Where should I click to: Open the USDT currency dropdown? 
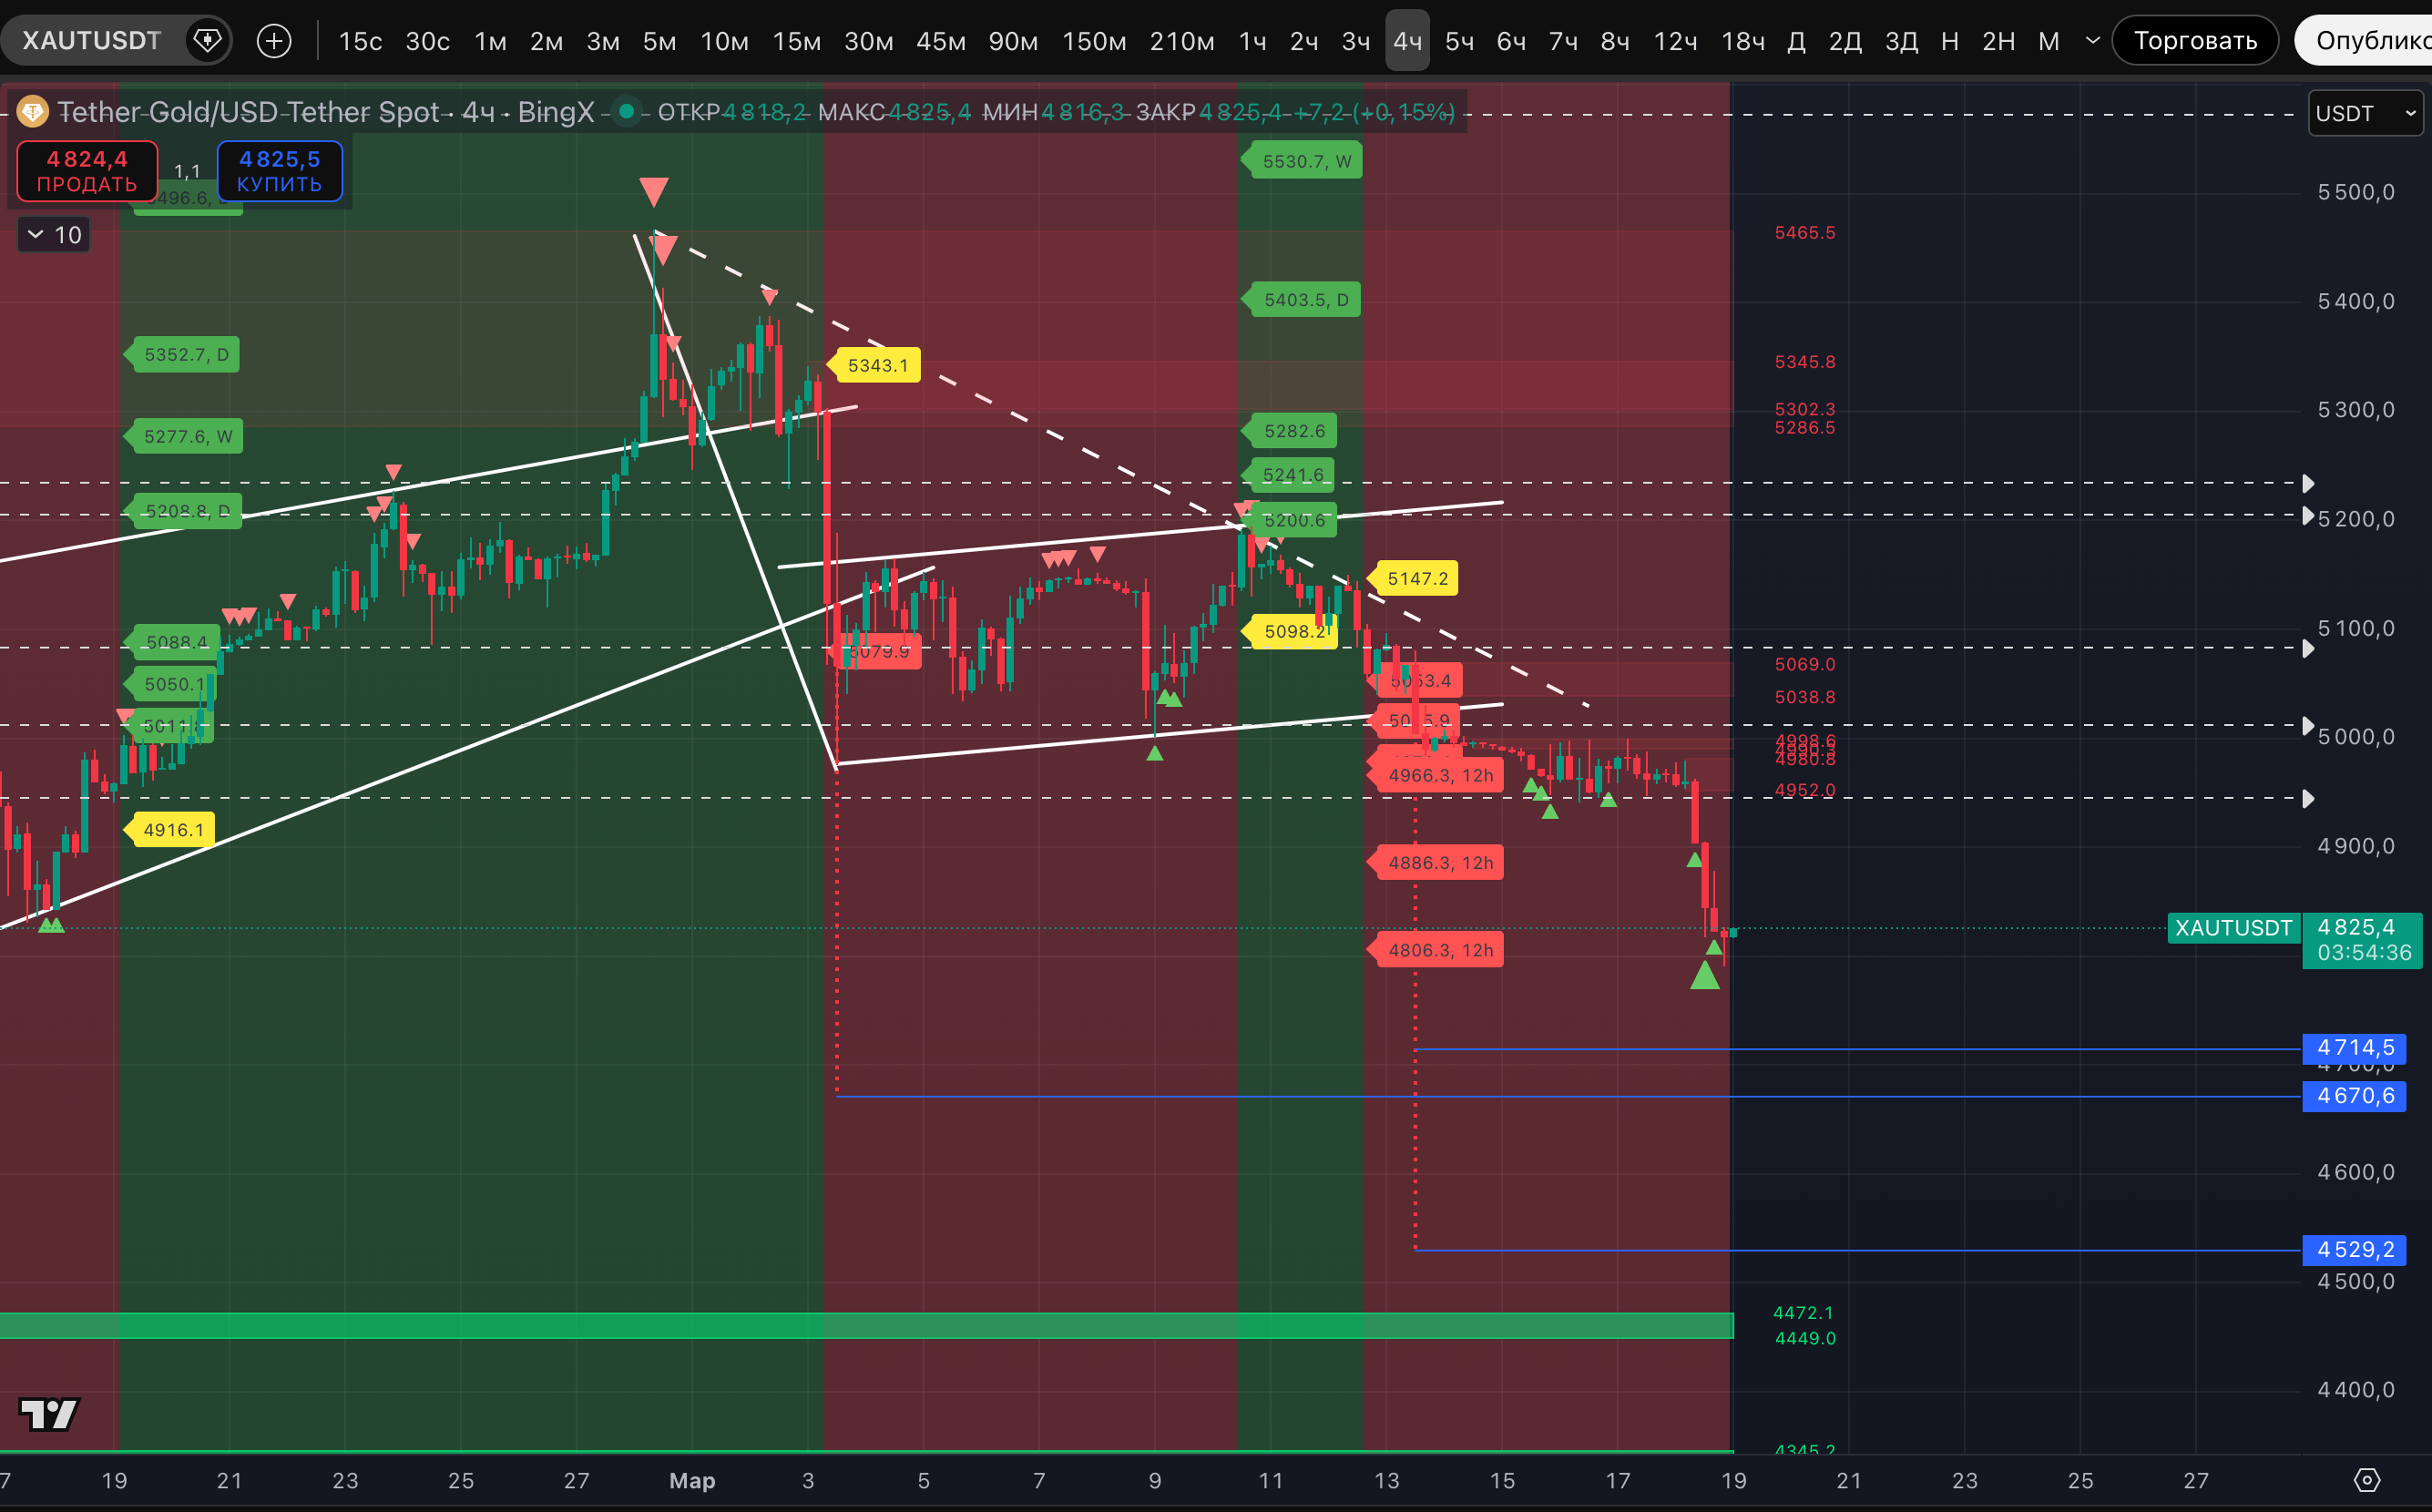coord(2365,113)
